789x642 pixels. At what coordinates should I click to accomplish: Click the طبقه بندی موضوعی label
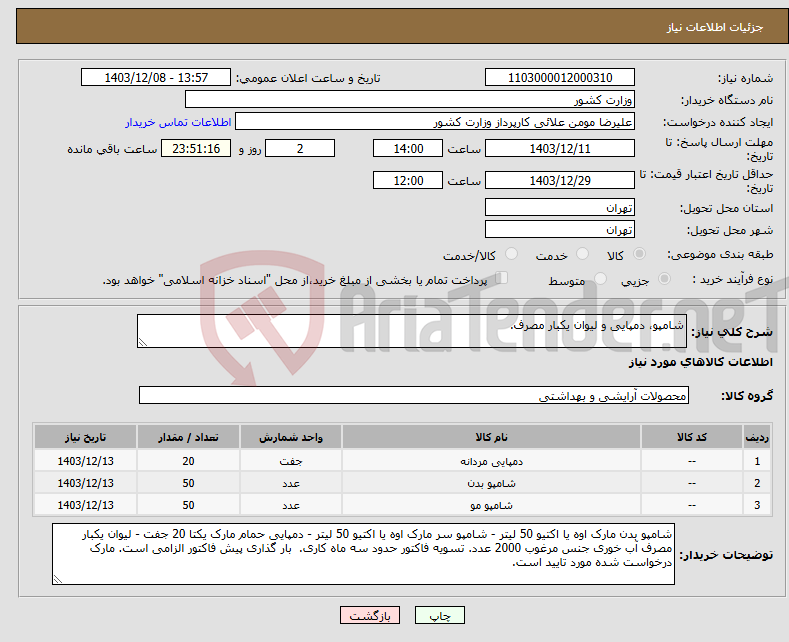(720, 254)
